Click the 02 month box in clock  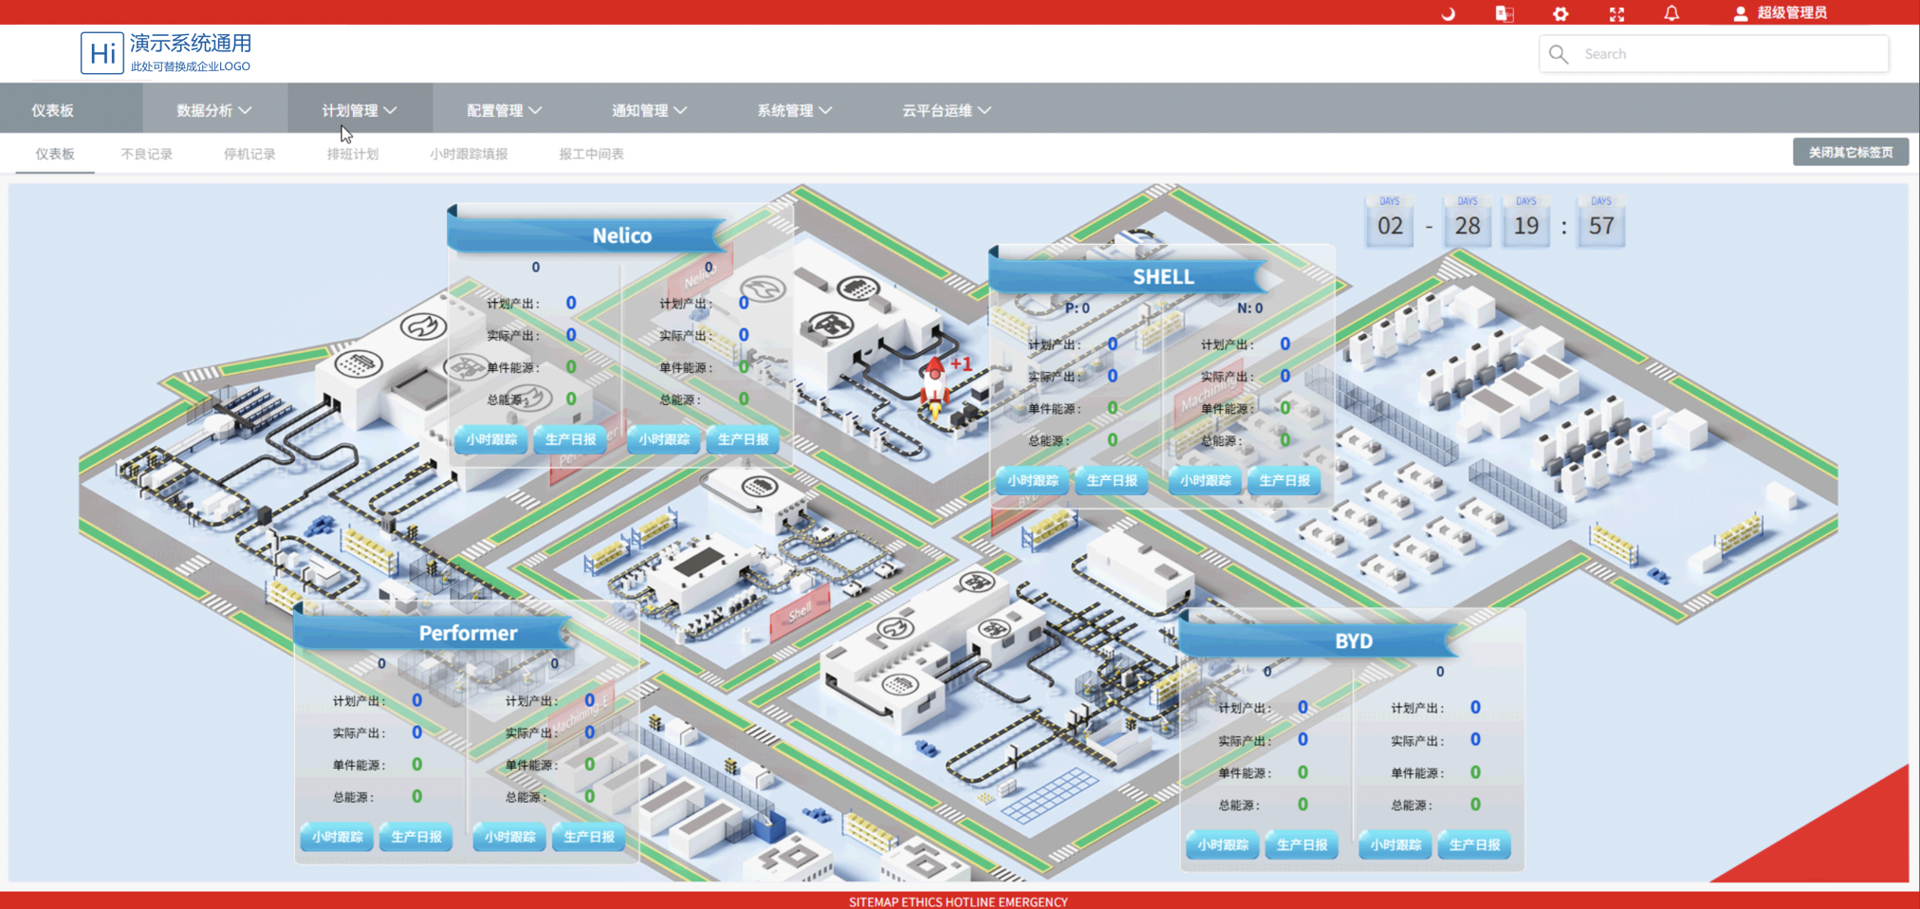[x=1389, y=225]
